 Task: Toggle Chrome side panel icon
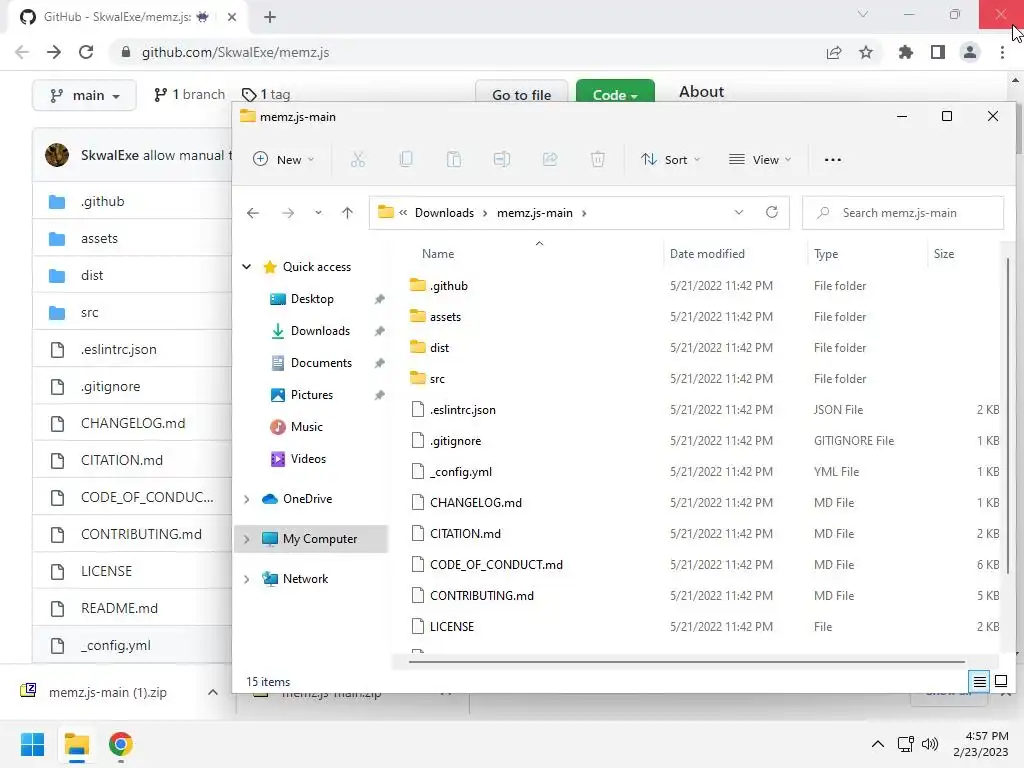click(938, 52)
